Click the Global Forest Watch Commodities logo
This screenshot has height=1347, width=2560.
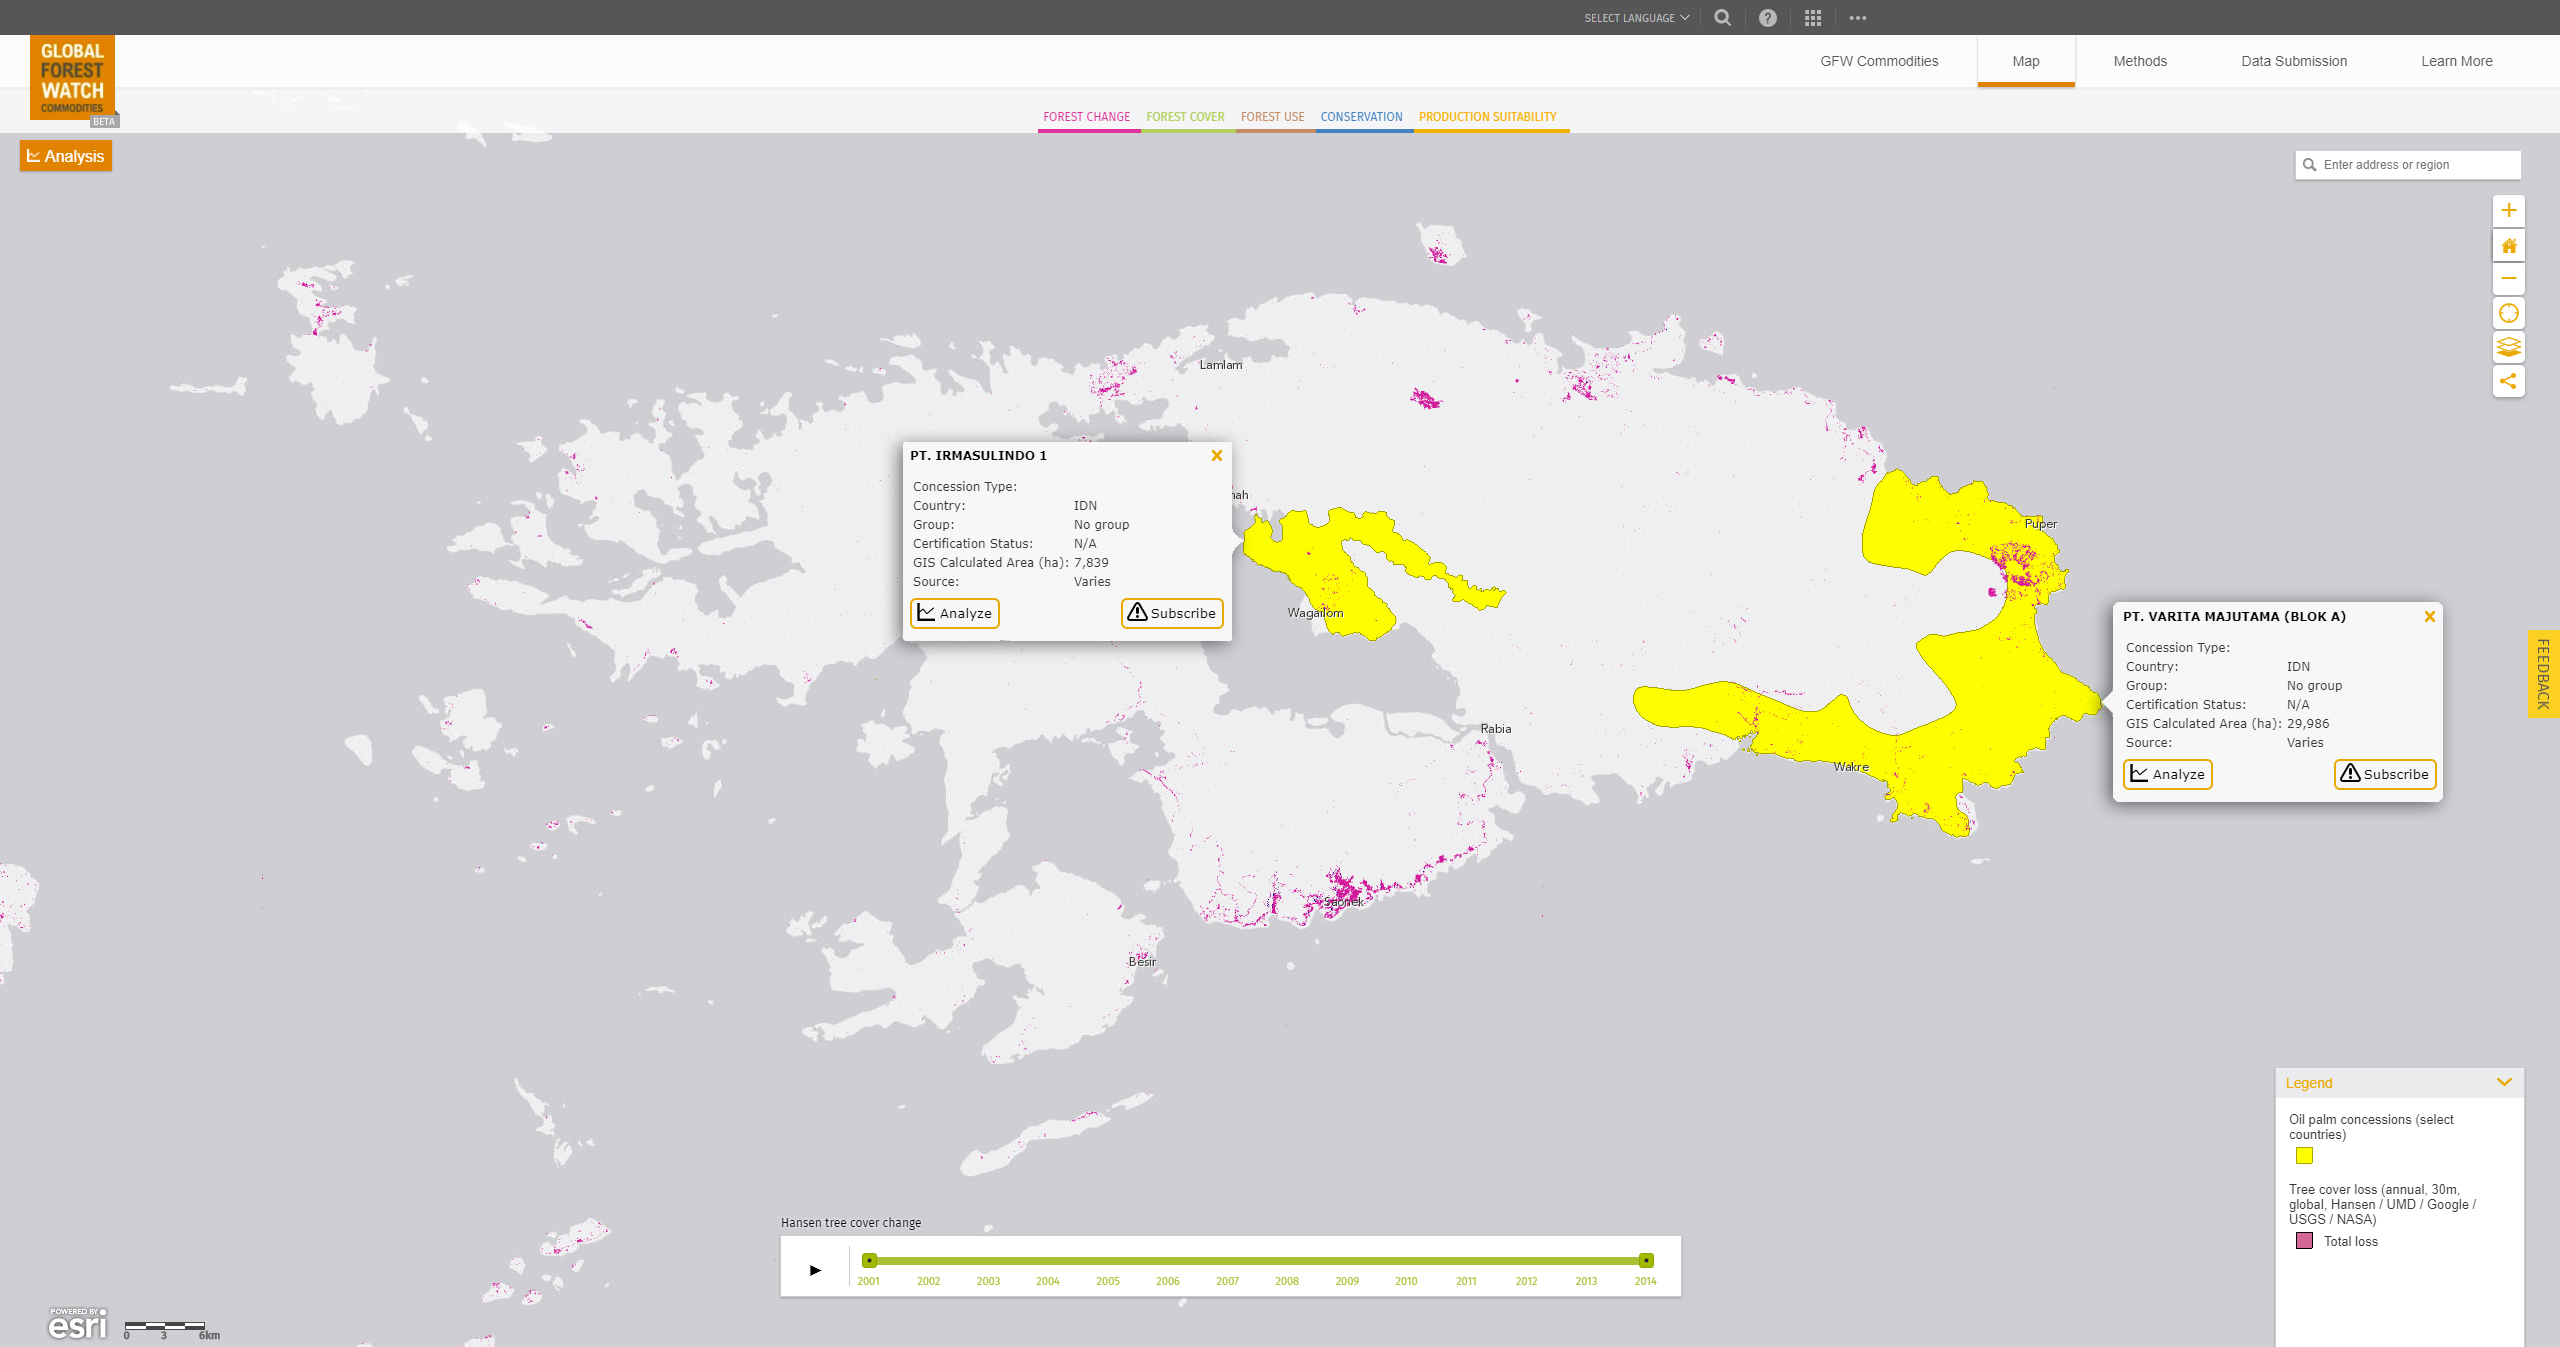[73, 78]
